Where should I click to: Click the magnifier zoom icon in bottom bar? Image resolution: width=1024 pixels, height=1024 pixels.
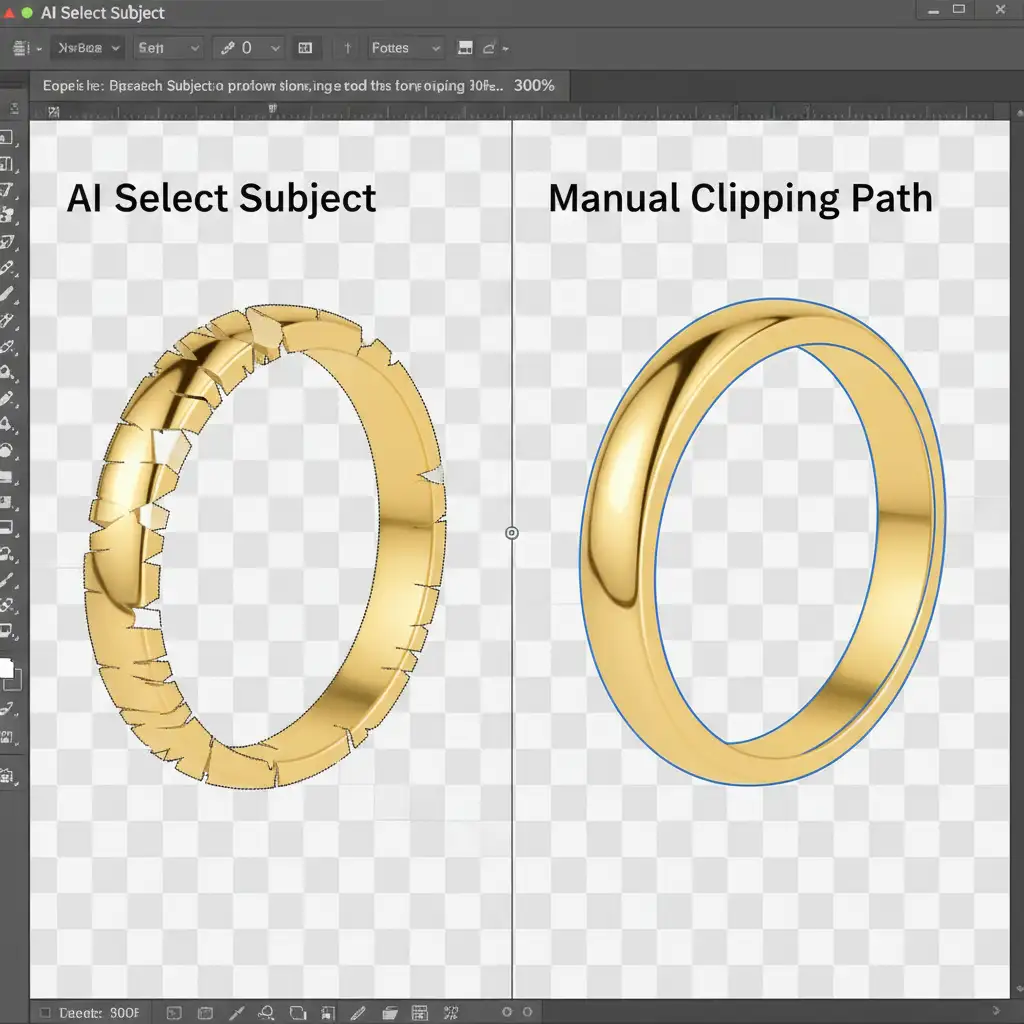point(266,1013)
